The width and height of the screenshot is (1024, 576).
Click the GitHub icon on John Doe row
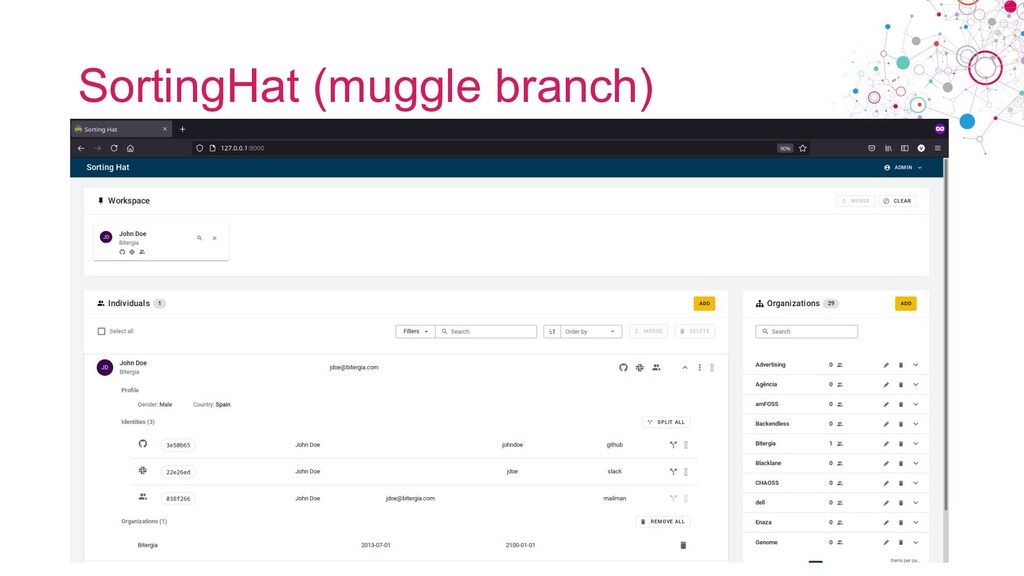point(623,367)
